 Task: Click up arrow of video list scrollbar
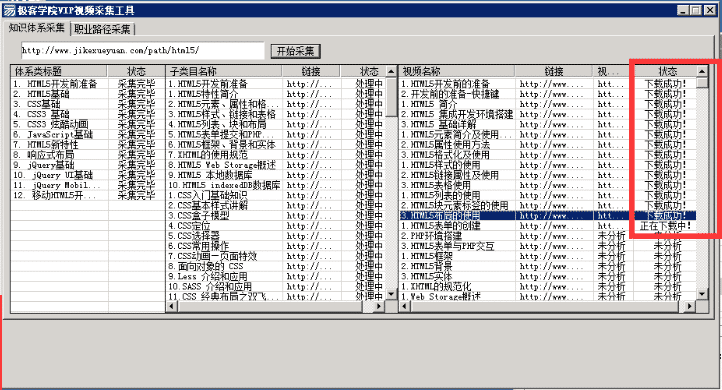click(x=702, y=71)
